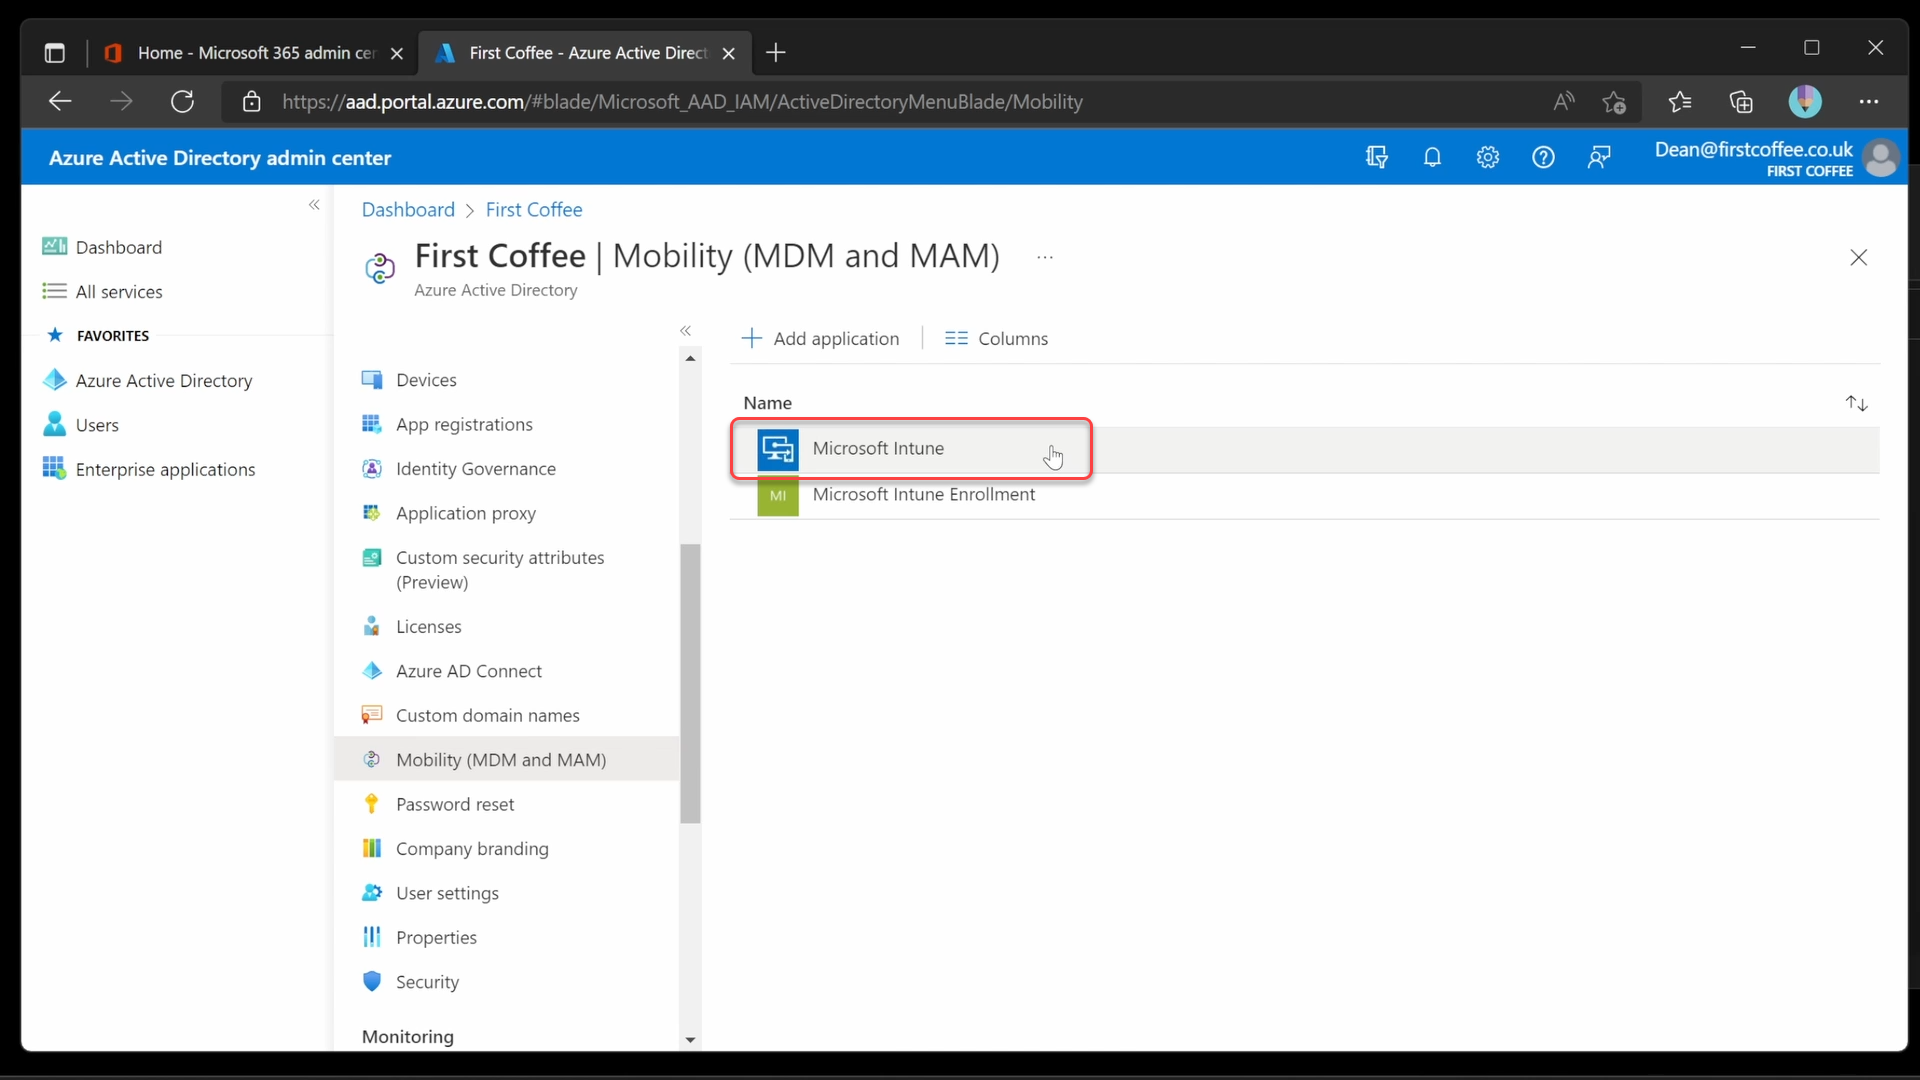
Task: Open the ellipsis menu next to page title
Action: (x=1045, y=258)
